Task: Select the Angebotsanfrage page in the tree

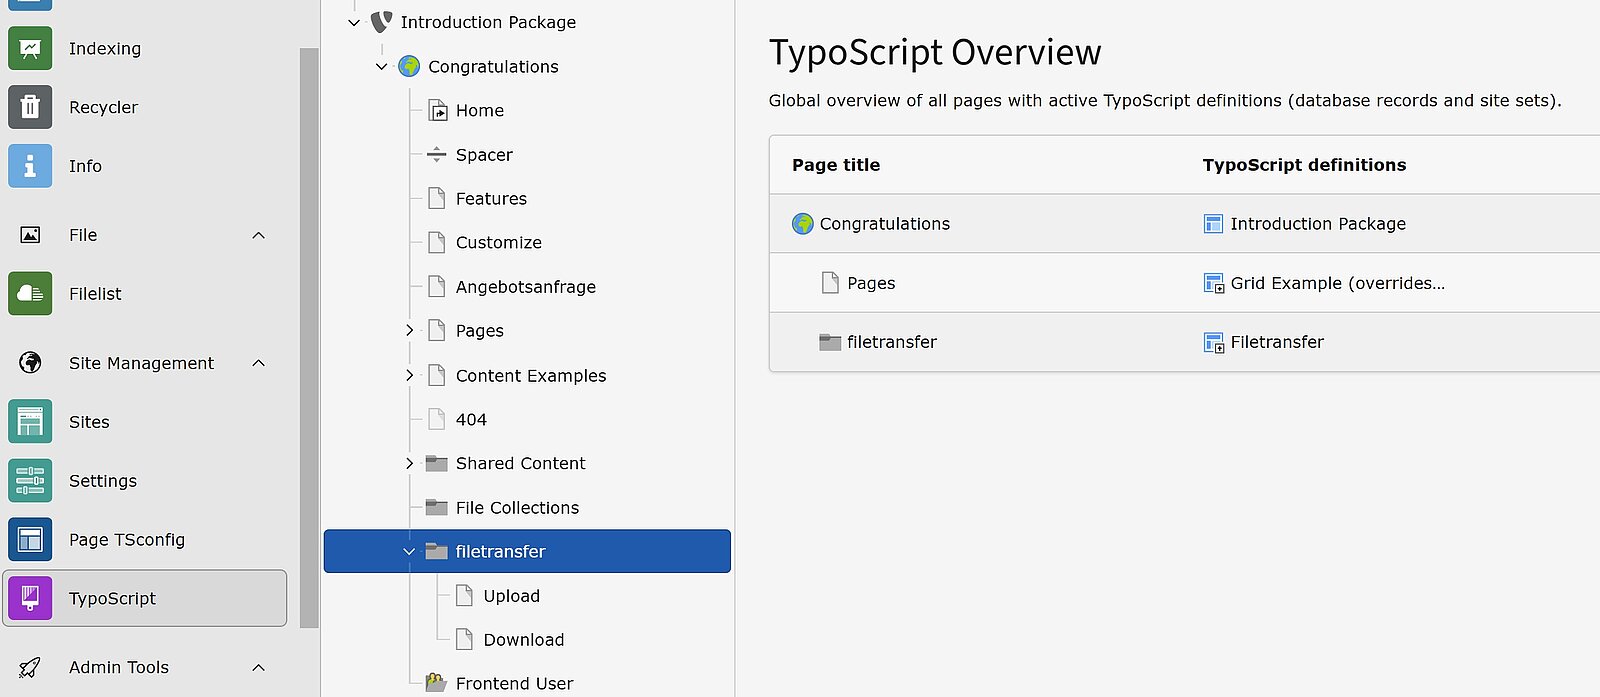Action: coord(525,287)
